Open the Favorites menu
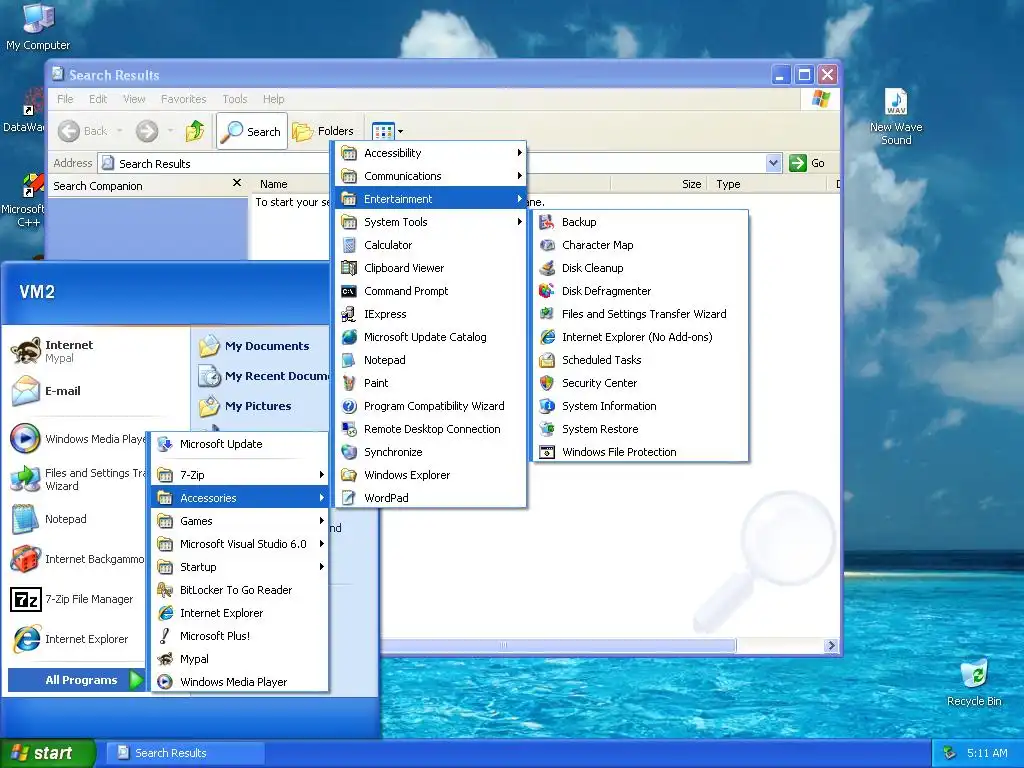The width and height of the screenshot is (1024, 768). point(184,99)
